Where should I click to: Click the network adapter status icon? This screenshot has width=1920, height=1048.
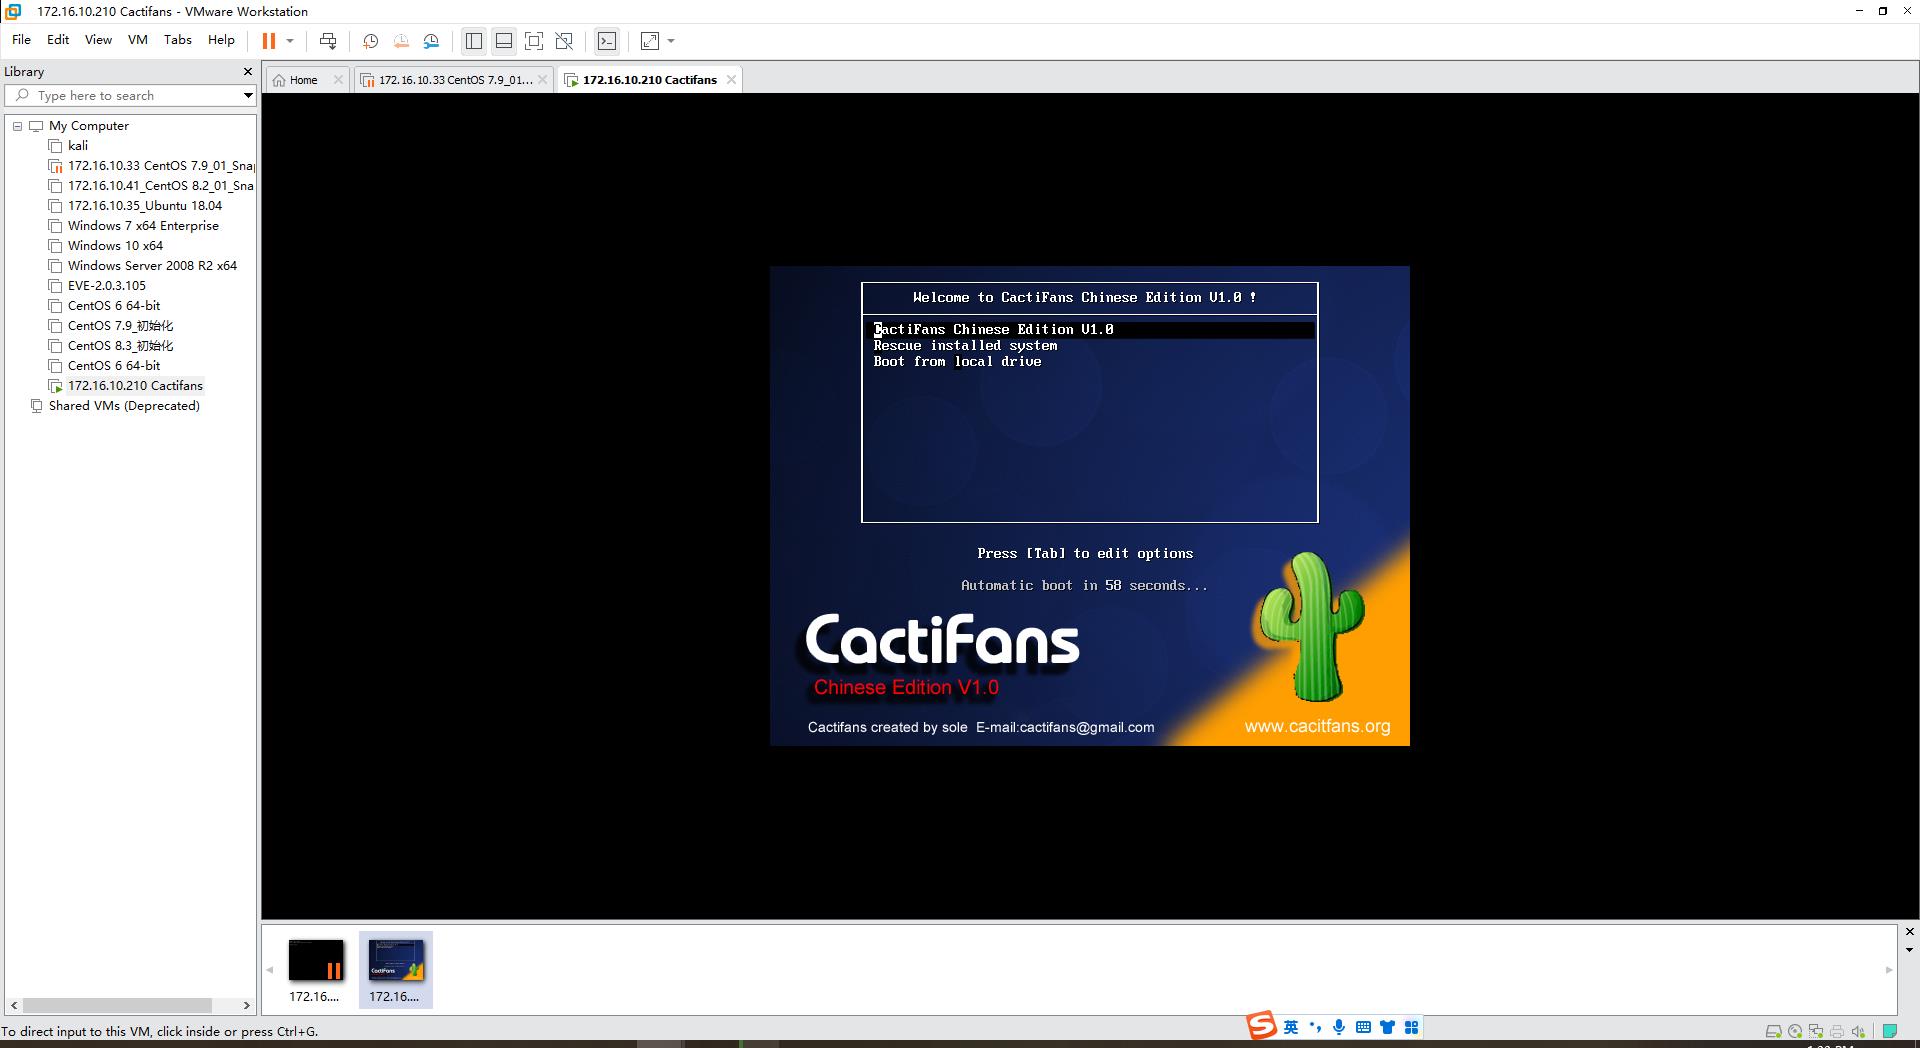[x=1816, y=1031]
